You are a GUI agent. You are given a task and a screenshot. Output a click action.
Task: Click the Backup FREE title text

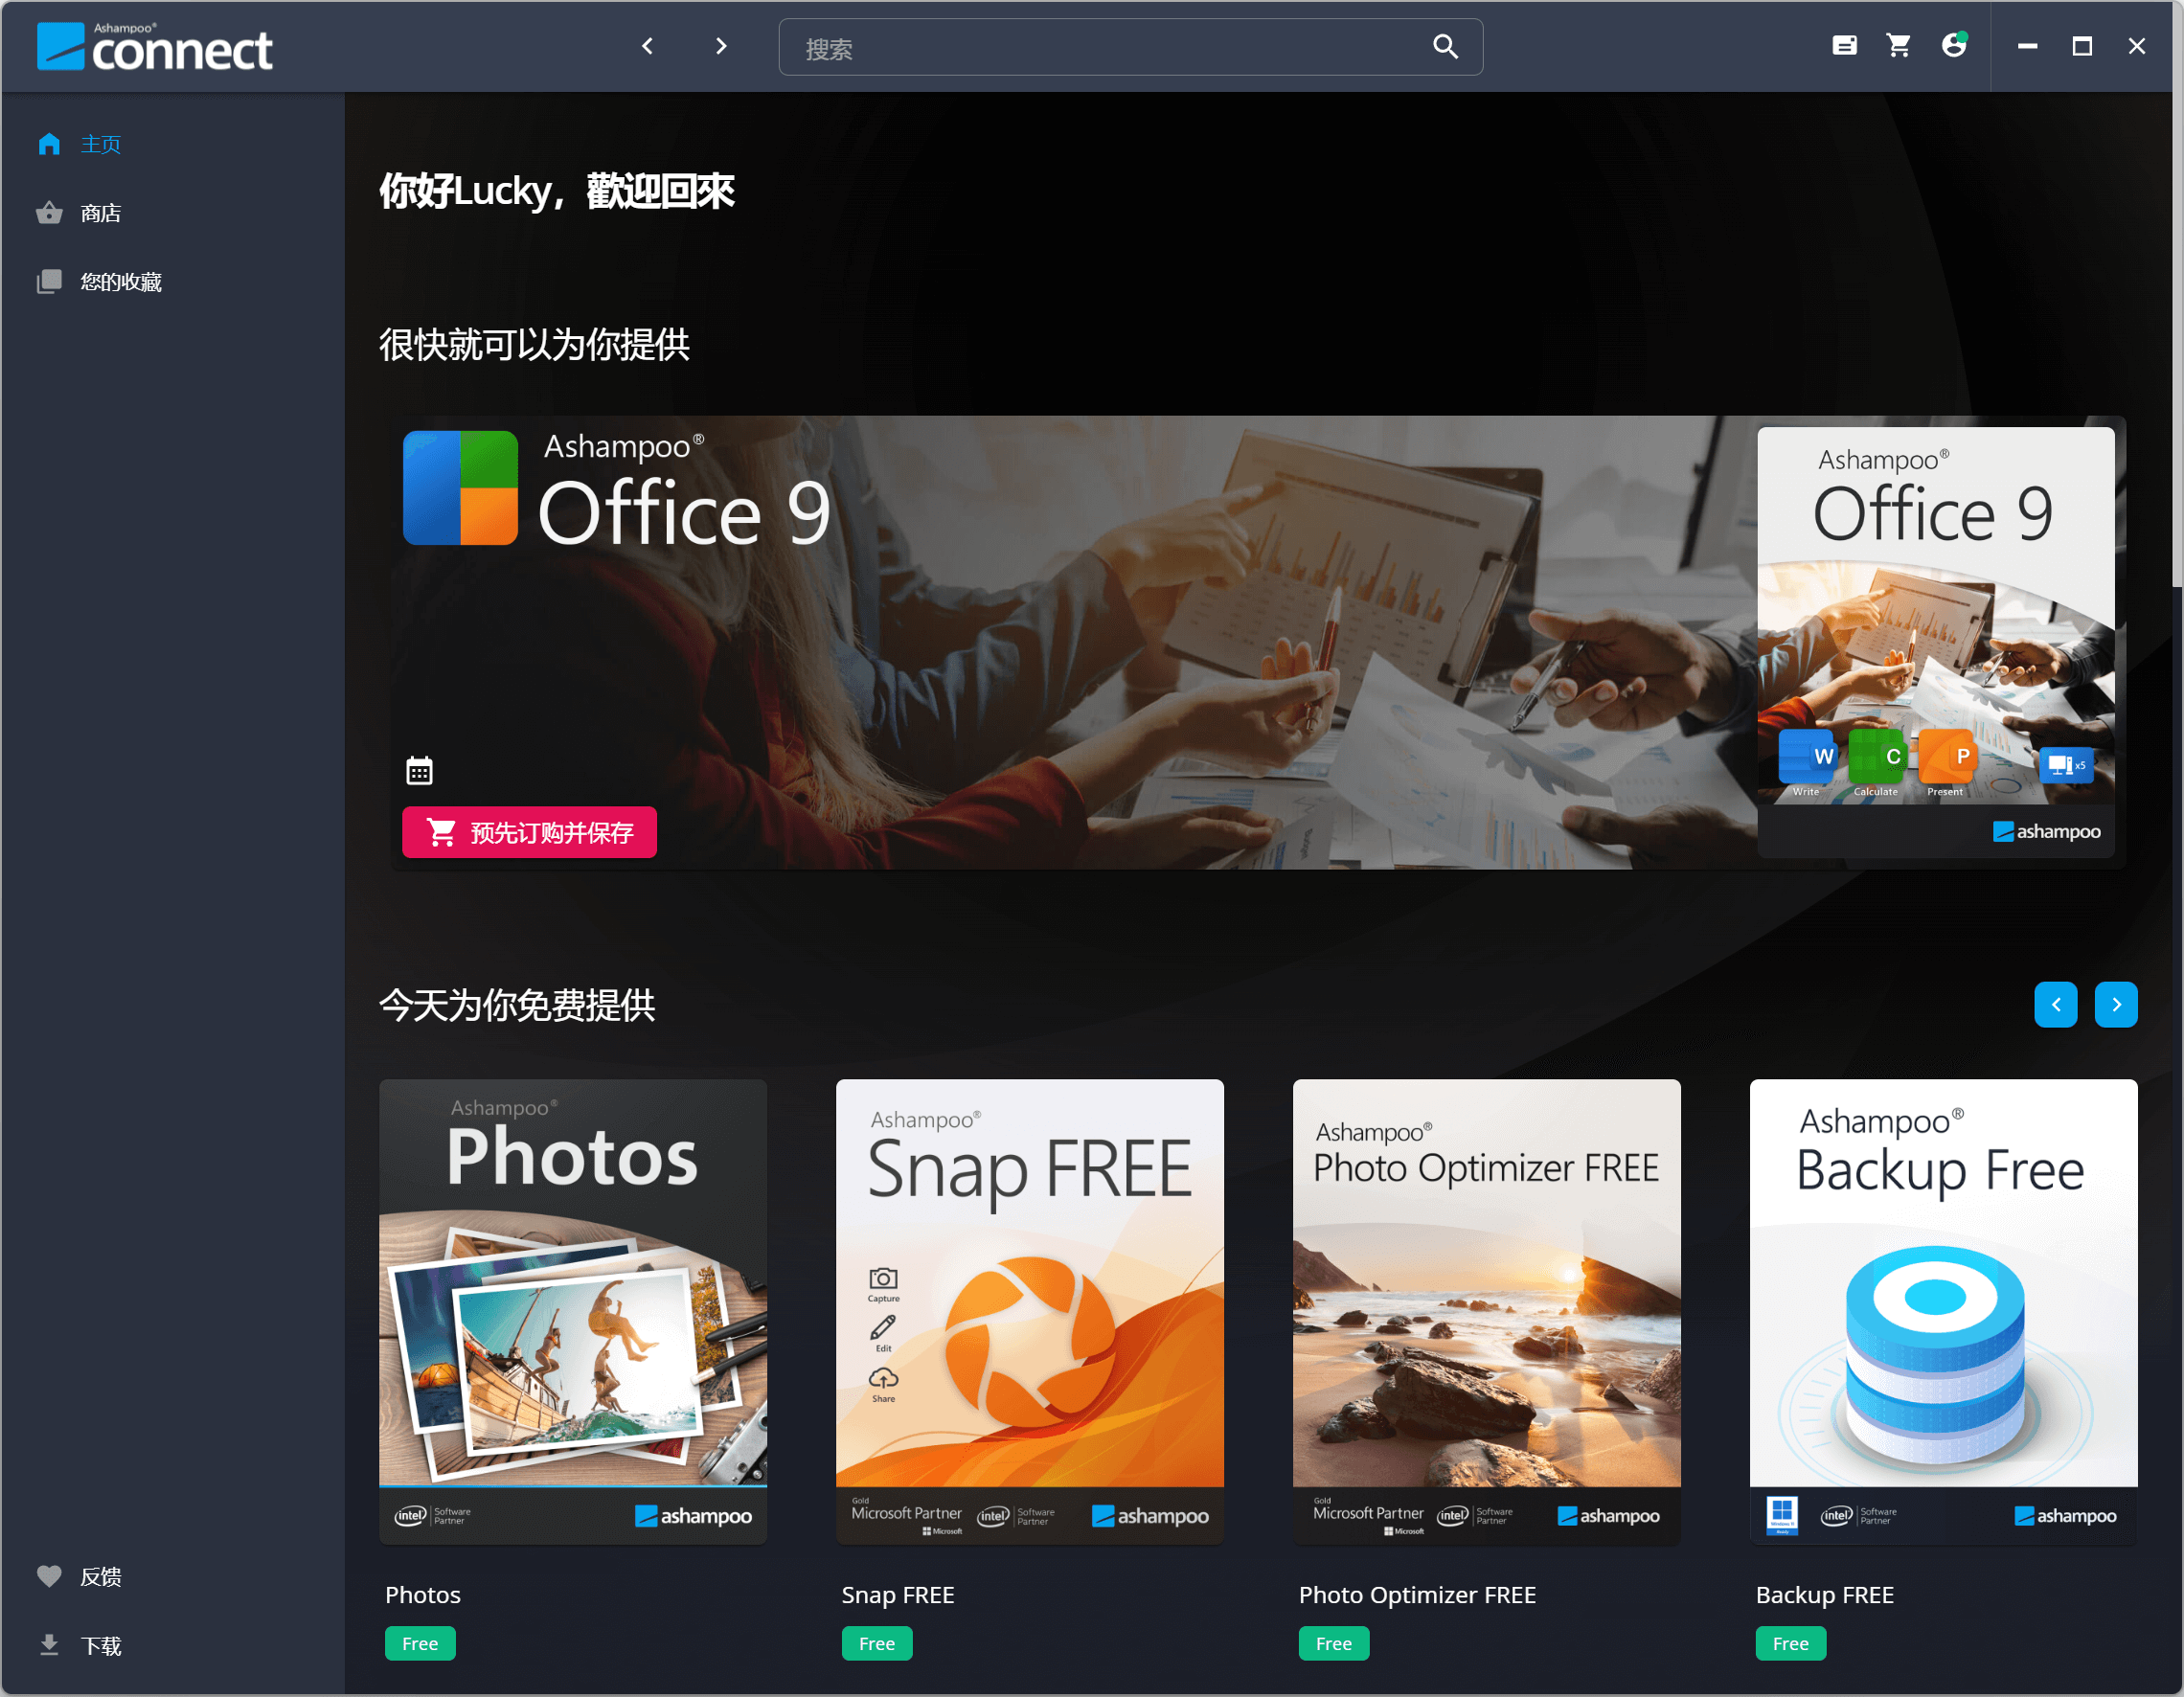(x=1825, y=1594)
